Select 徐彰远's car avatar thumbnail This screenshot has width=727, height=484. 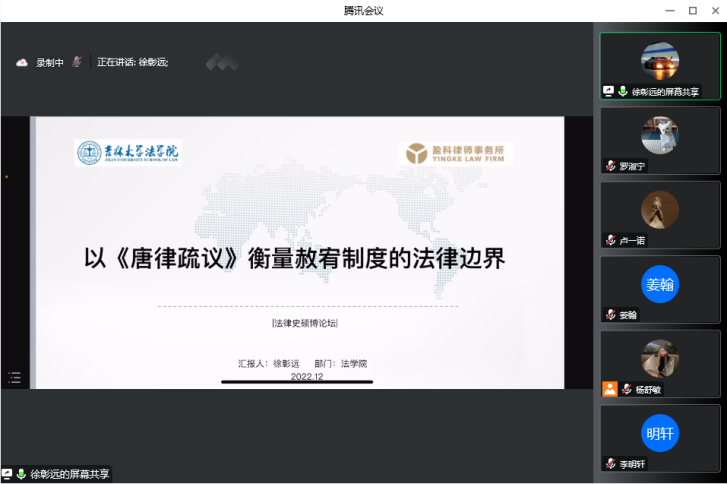coord(659,60)
